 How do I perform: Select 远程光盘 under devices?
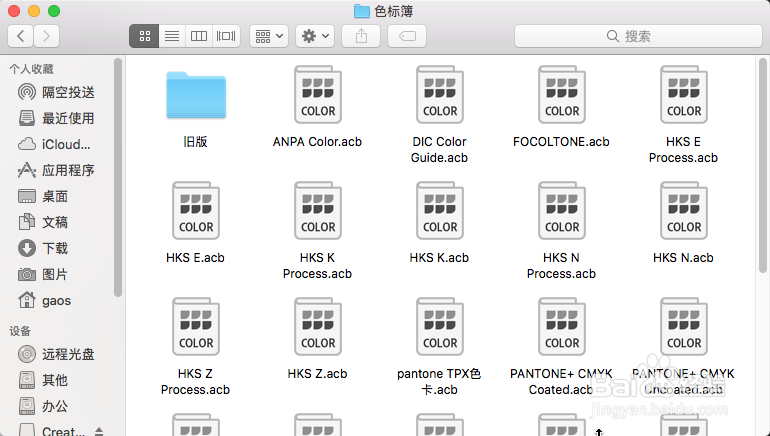[x=56, y=354]
